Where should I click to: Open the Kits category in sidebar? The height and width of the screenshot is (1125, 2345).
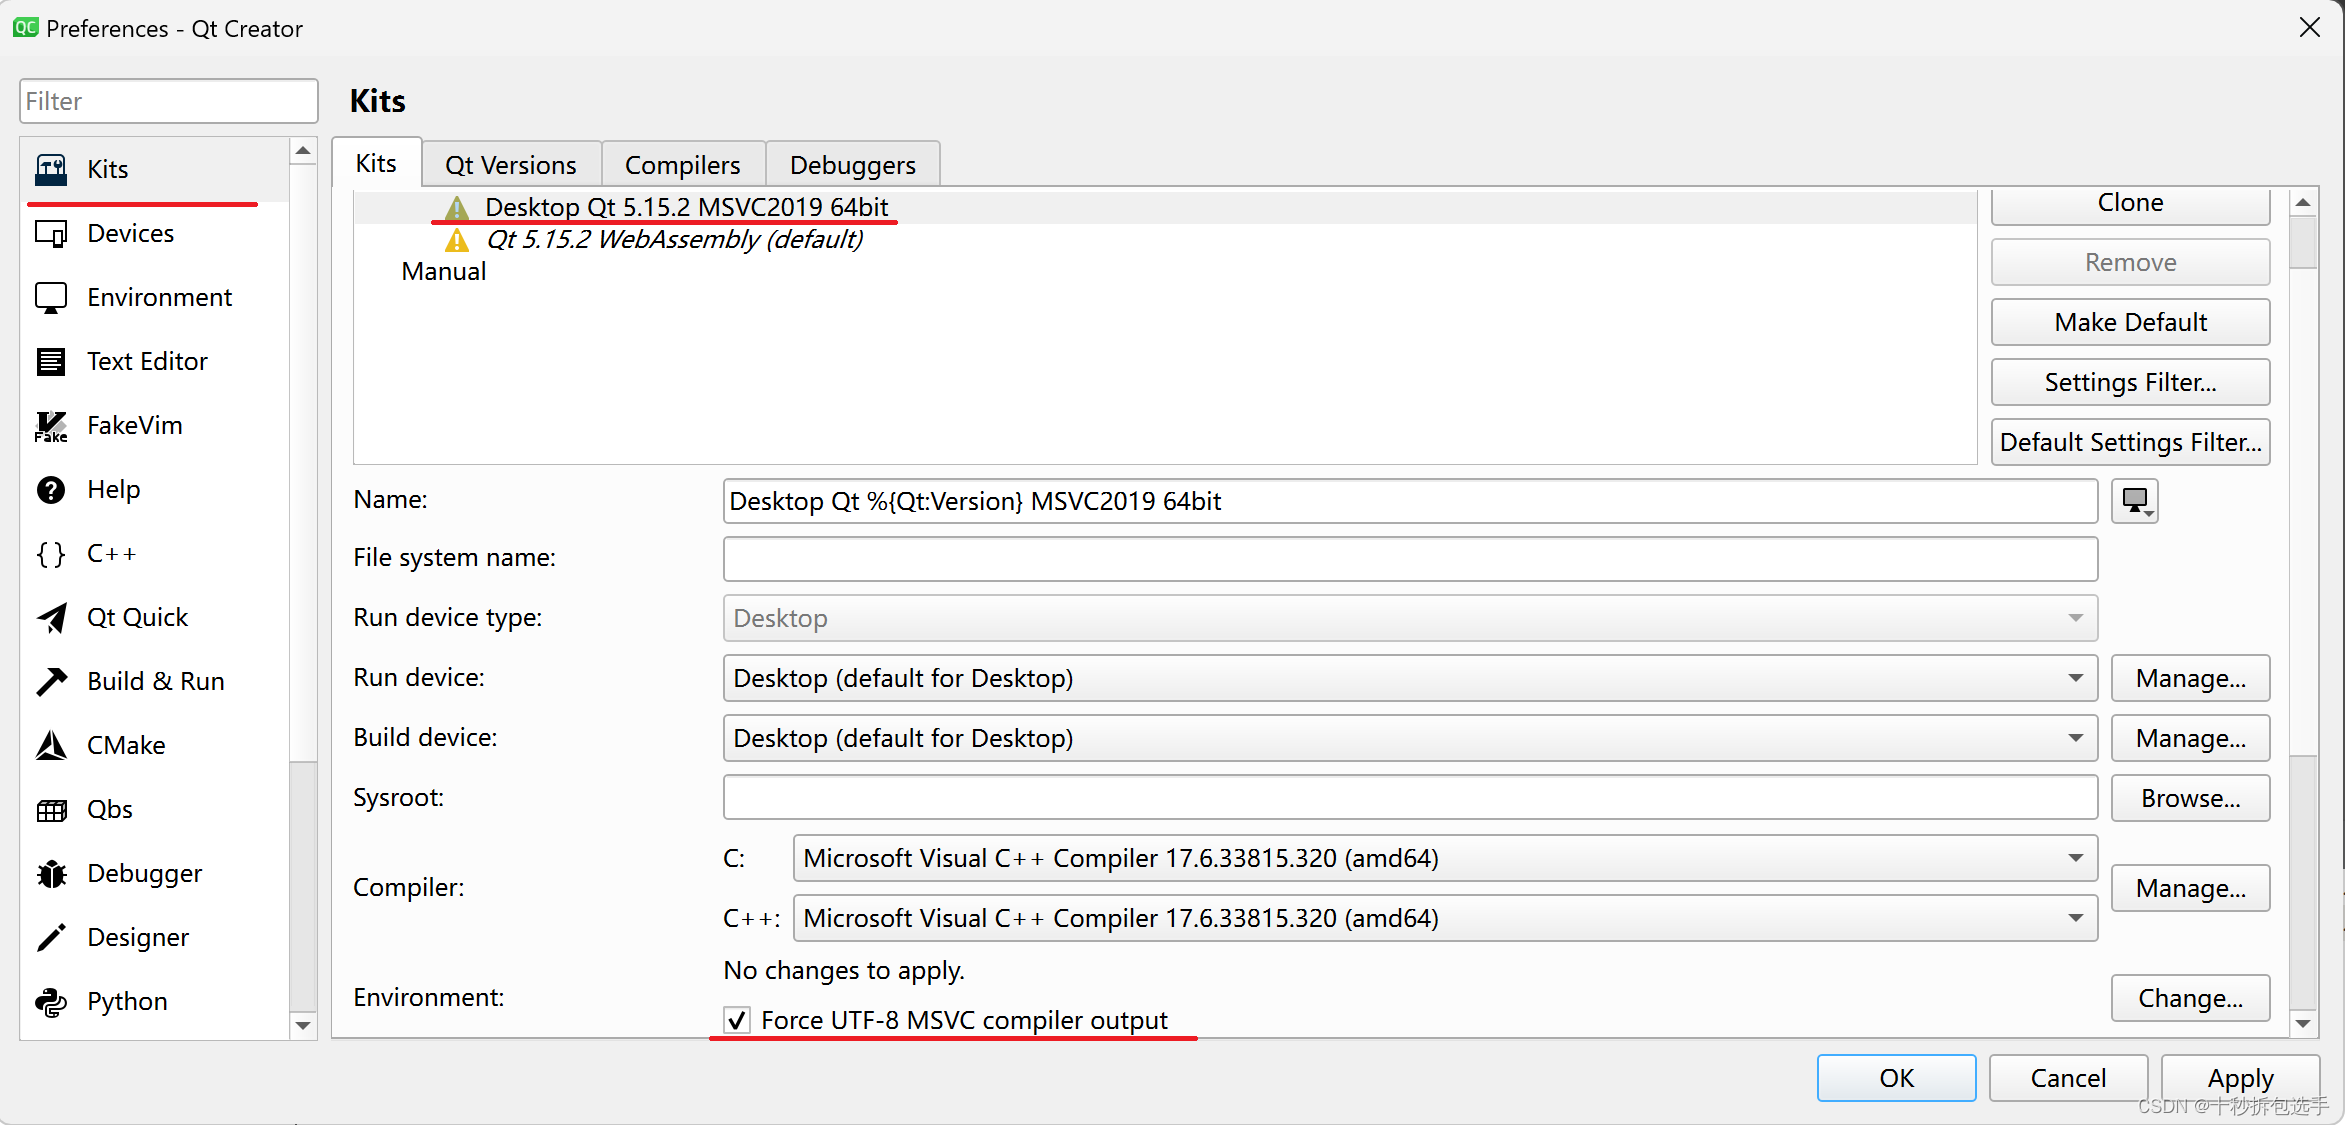(x=156, y=169)
